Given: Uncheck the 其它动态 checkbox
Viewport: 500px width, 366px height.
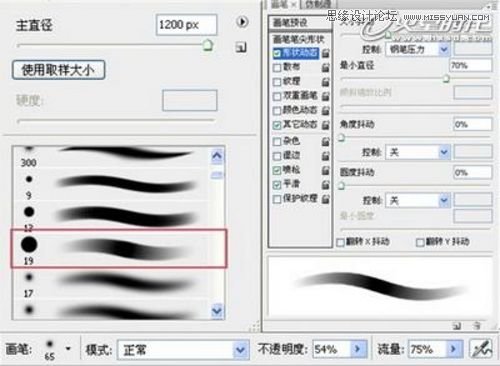Looking at the screenshot, I should point(277,125).
